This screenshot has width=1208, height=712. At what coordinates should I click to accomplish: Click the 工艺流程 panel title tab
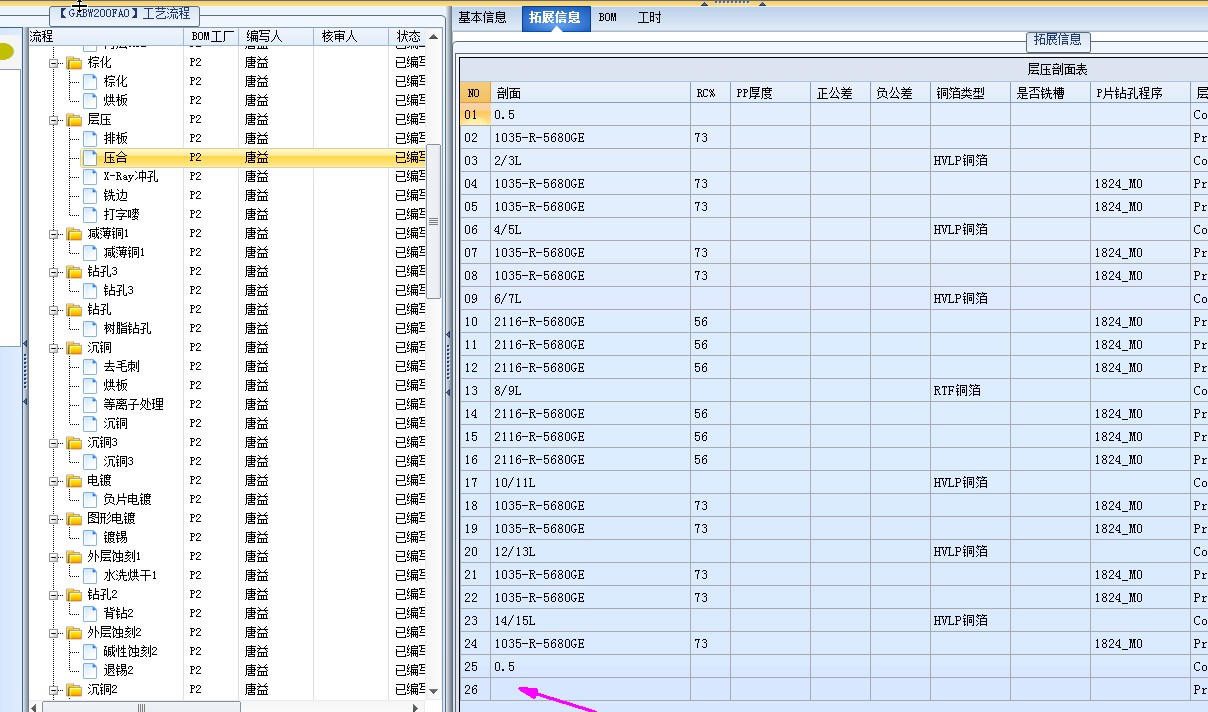pos(125,15)
